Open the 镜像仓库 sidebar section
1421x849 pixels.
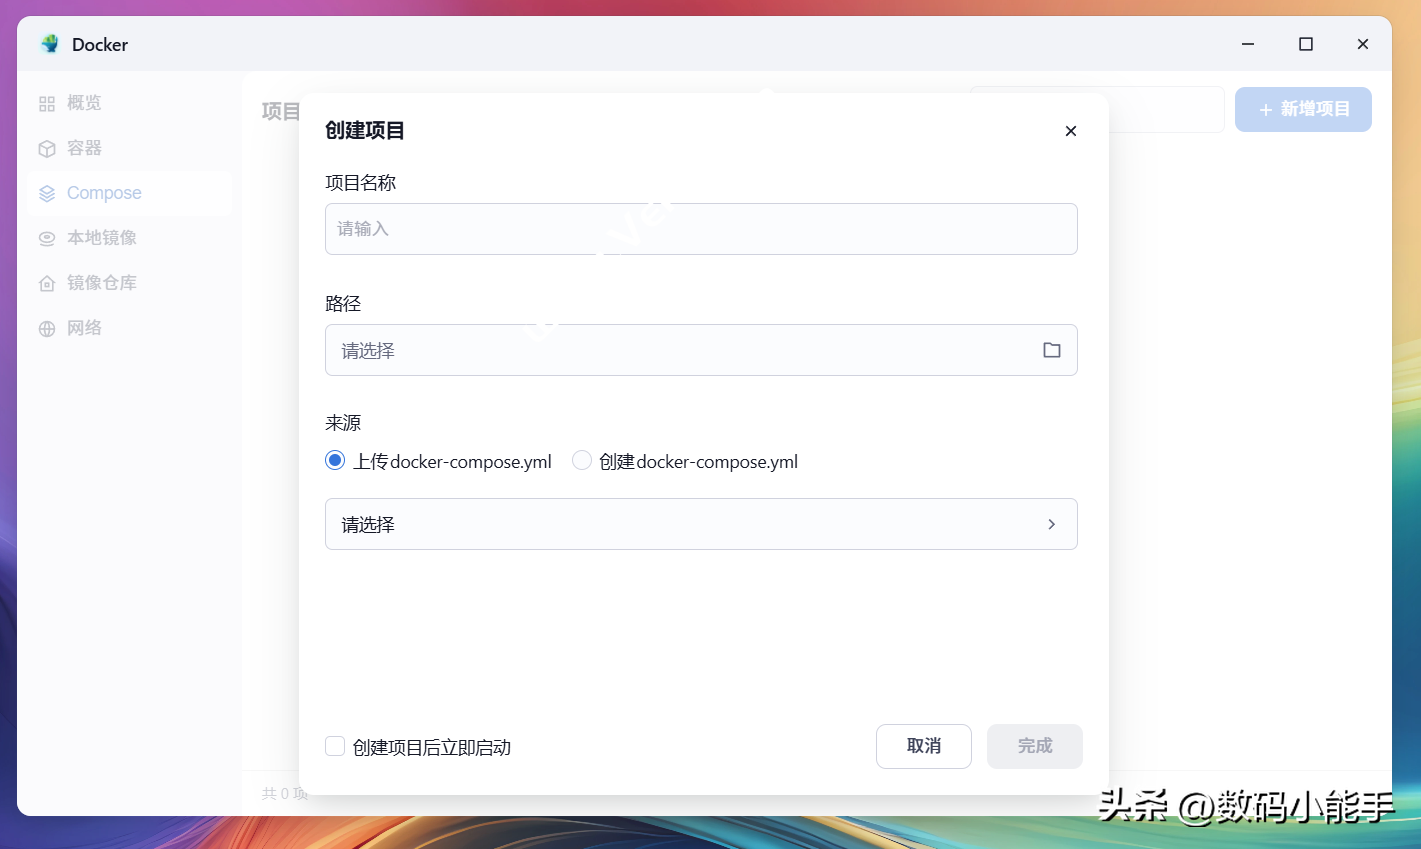(130, 283)
